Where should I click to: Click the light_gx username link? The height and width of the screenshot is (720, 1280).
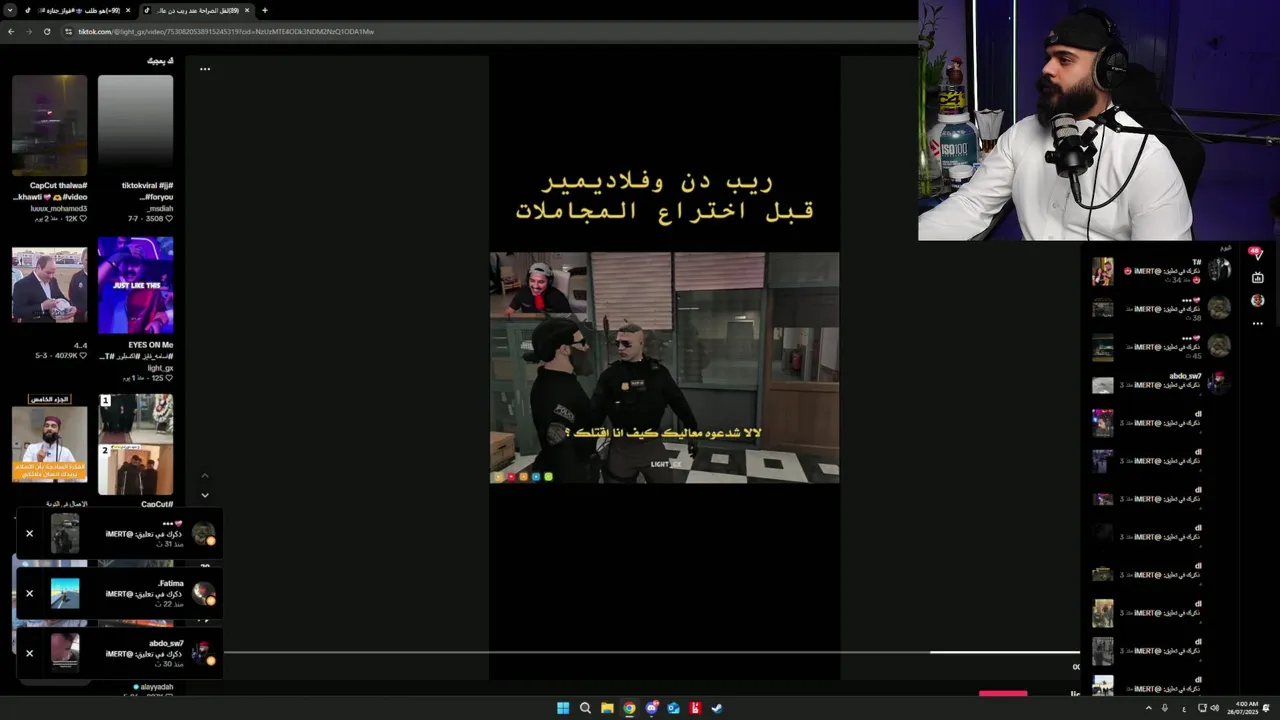coord(160,368)
